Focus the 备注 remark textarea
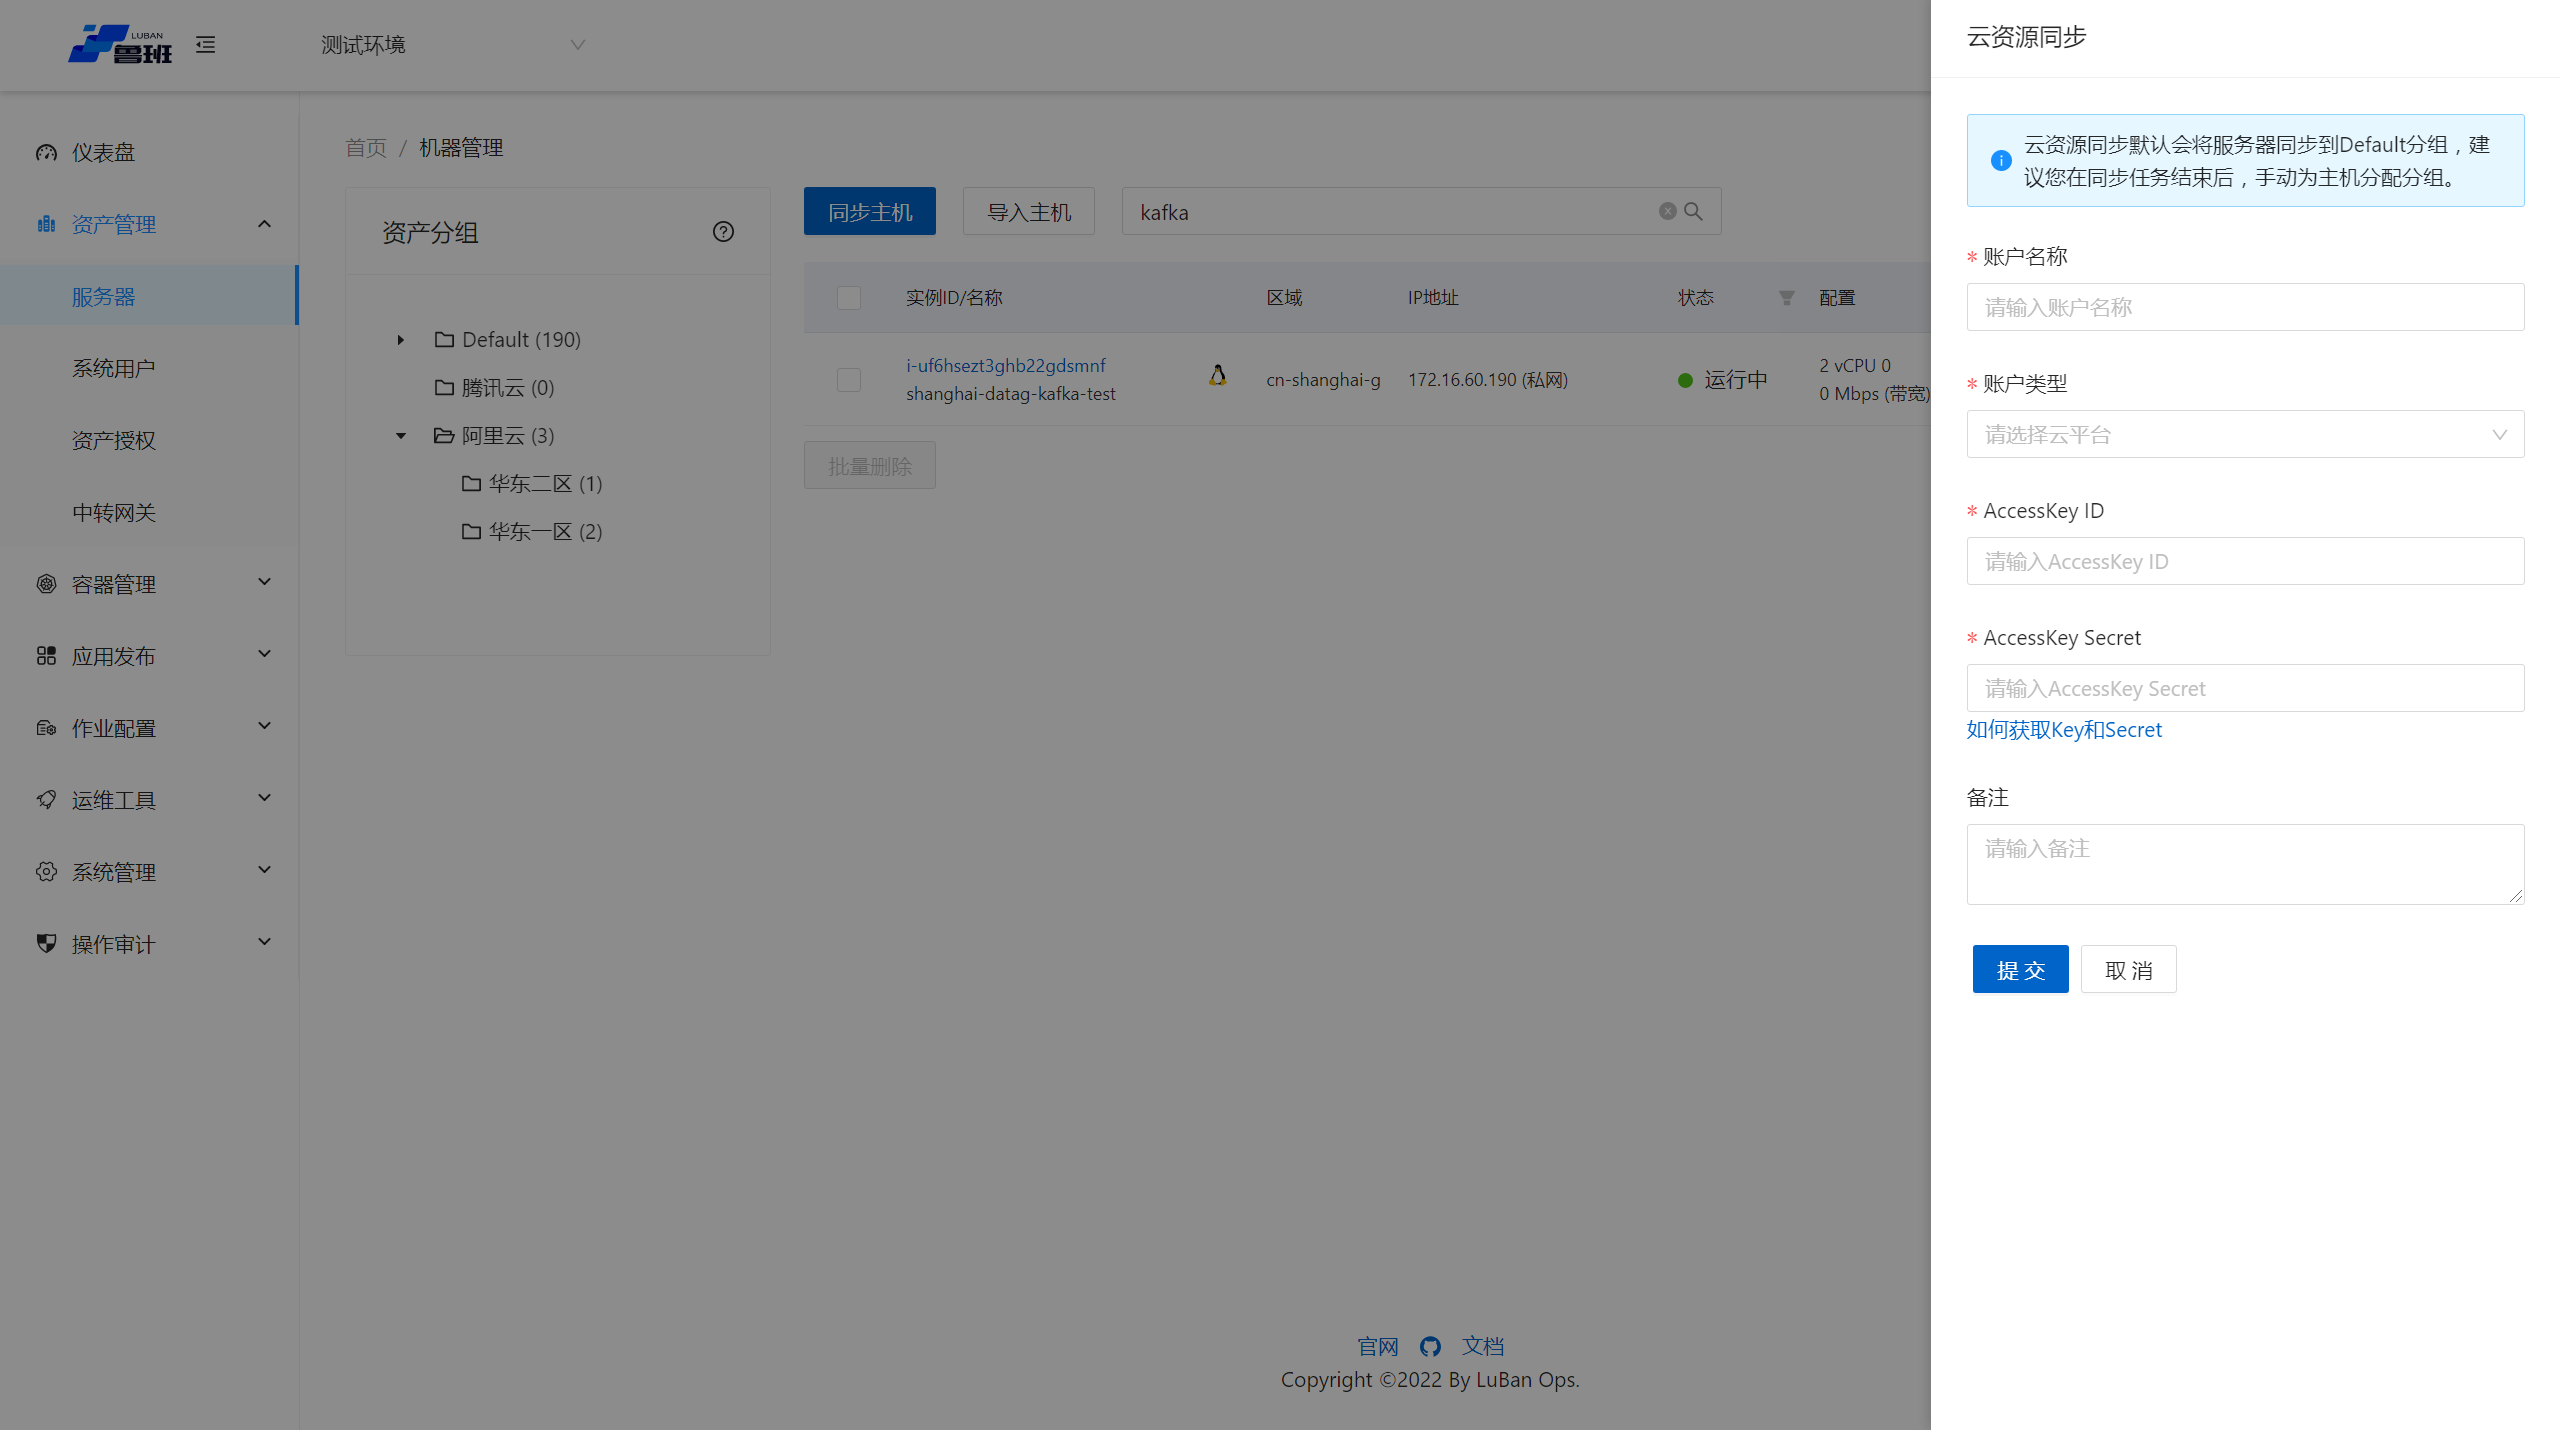Image resolution: width=2560 pixels, height=1430 pixels. [x=2245, y=864]
